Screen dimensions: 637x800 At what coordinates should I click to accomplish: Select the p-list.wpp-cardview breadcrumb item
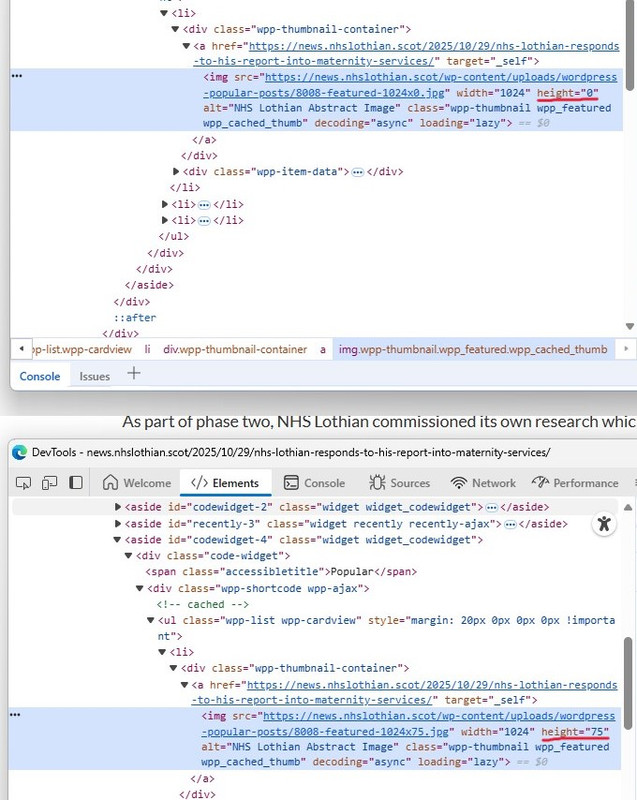point(82,349)
